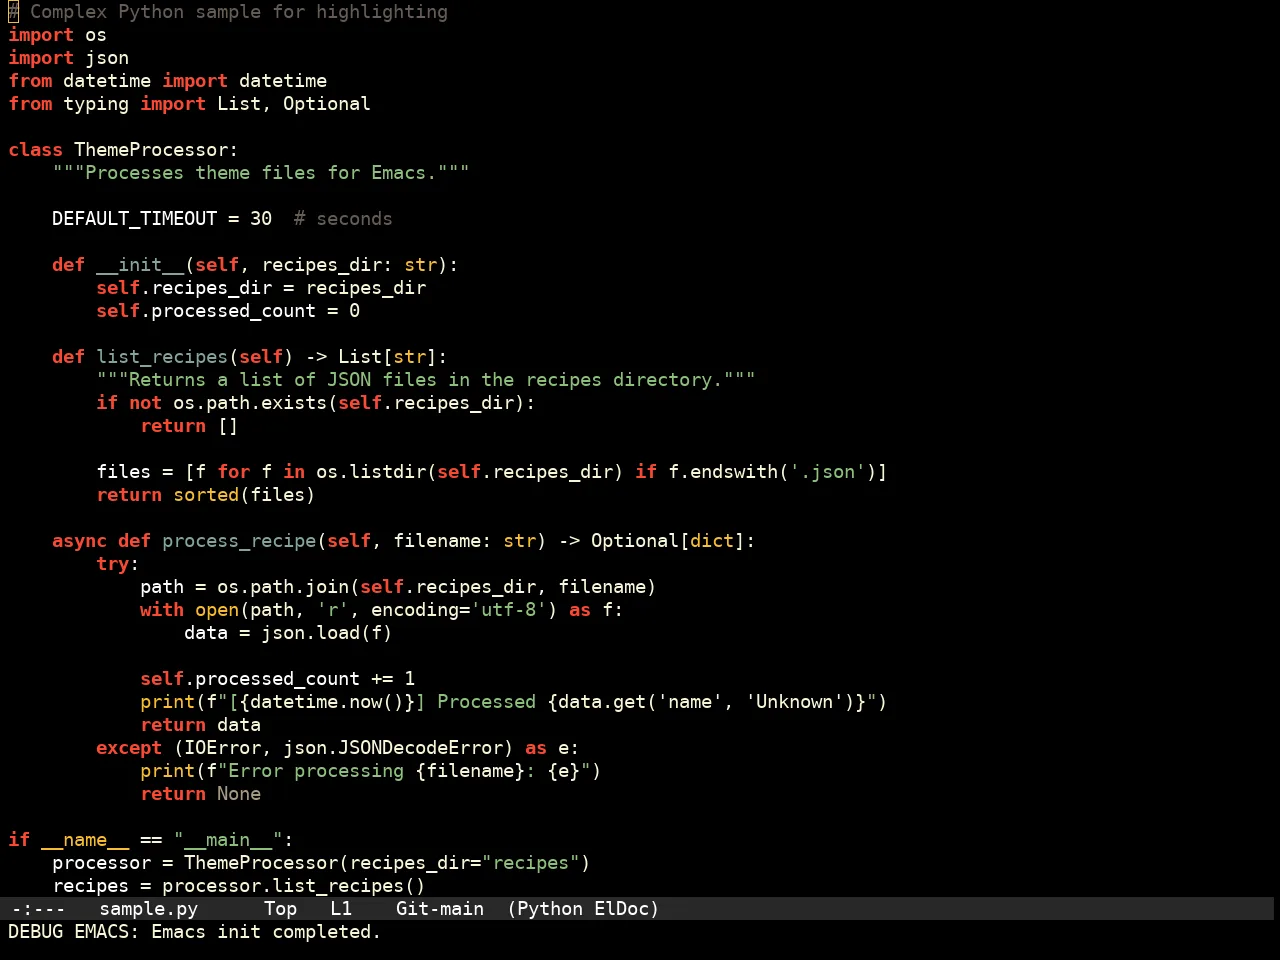Click the docstring 'Processes theme files for Emacs.'
1280x960 pixels.
click(x=261, y=173)
